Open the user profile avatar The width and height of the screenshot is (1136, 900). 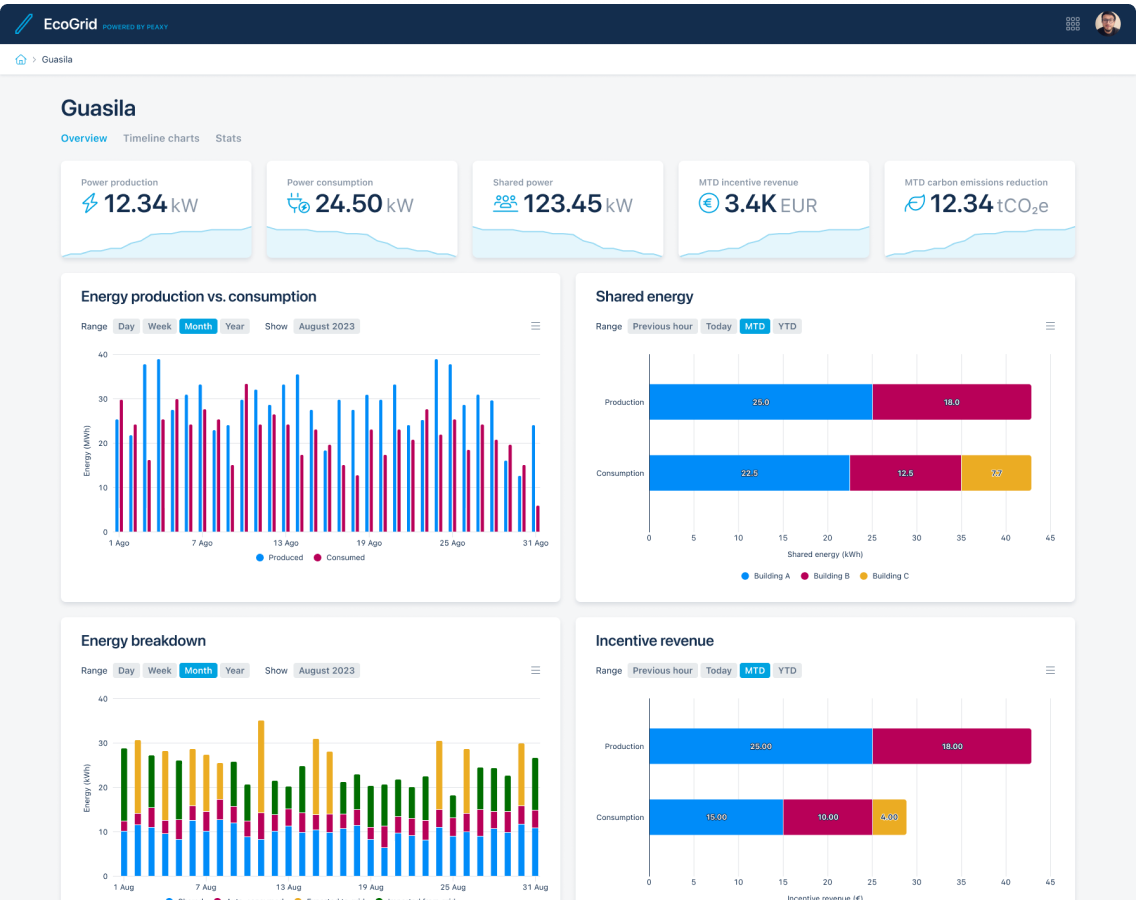[1108, 23]
